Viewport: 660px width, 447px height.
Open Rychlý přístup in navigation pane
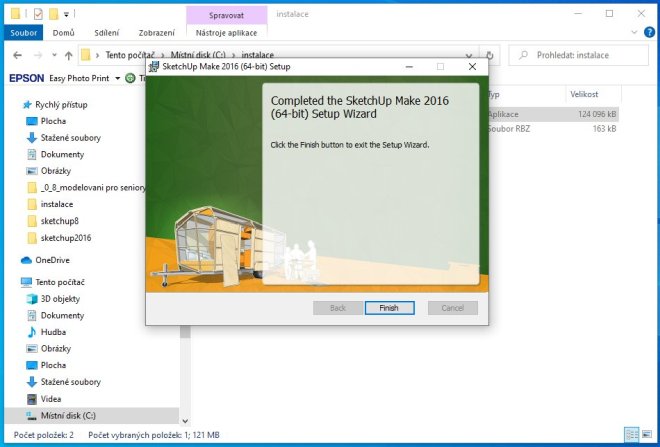click(x=61, y=105)
